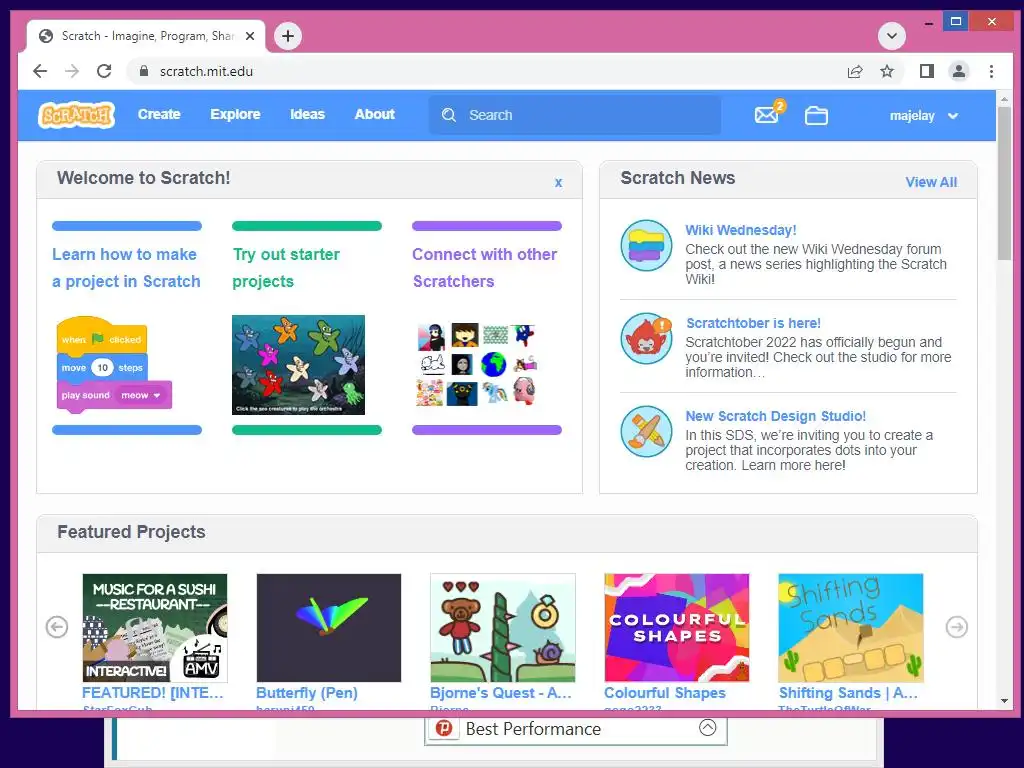Open the Chrome profile avatar
Viewport: 1024px width, 768px height.
click(959, 71)
